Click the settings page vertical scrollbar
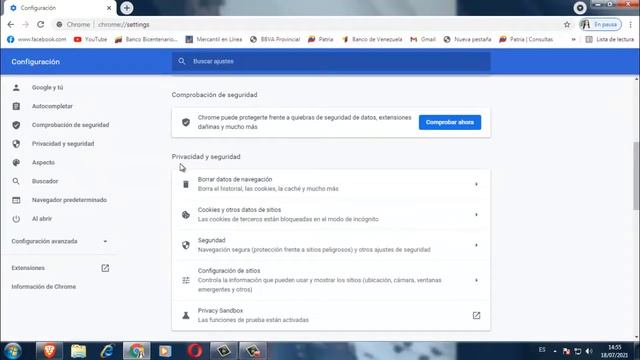 [x=636, y=176]
